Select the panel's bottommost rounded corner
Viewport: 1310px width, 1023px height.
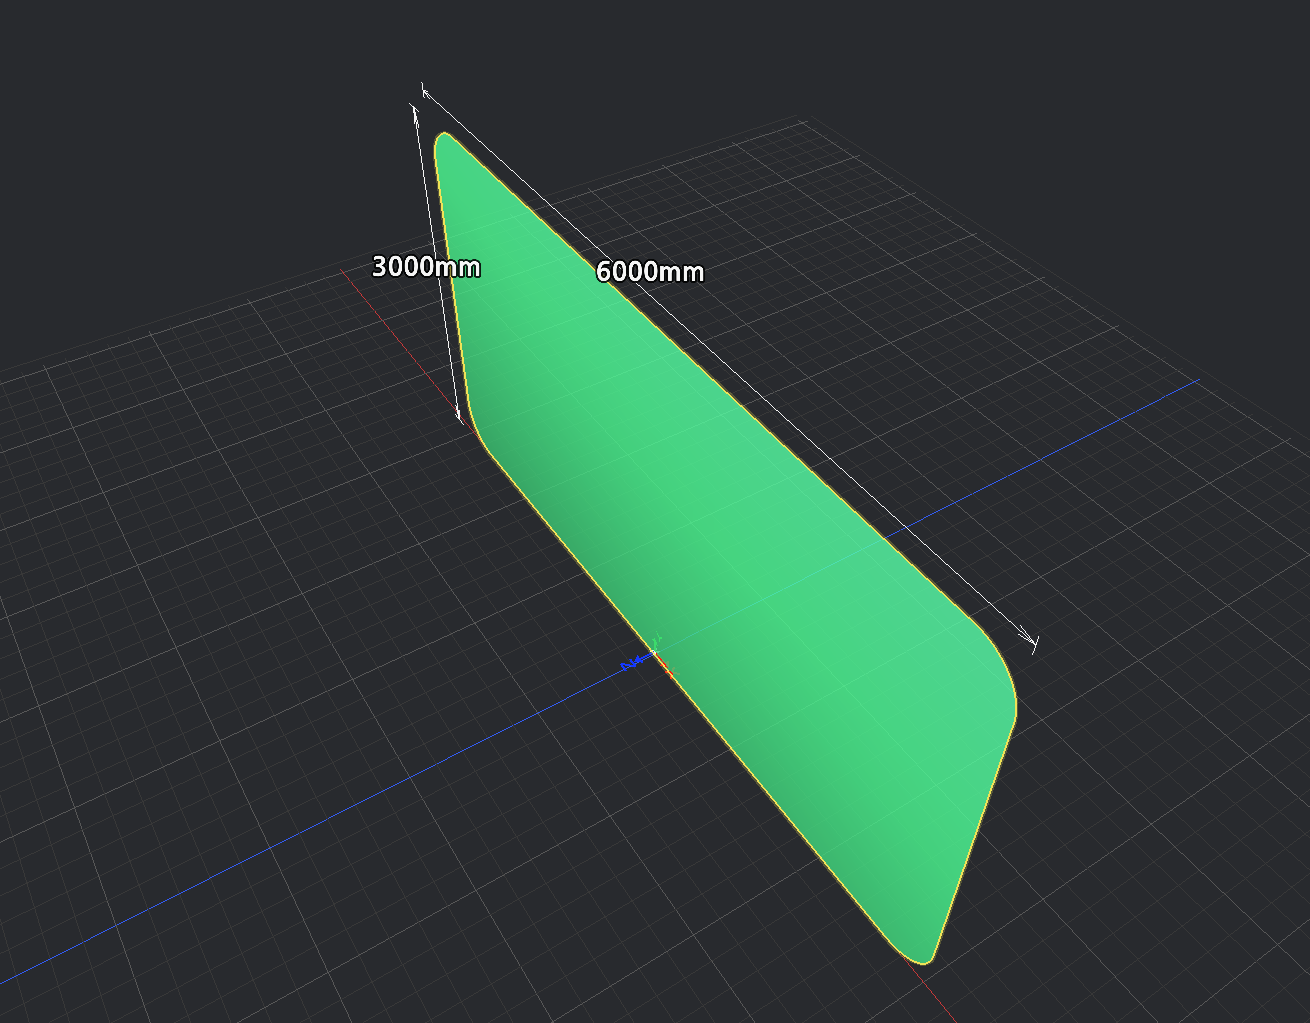click(x=922, y=957)
